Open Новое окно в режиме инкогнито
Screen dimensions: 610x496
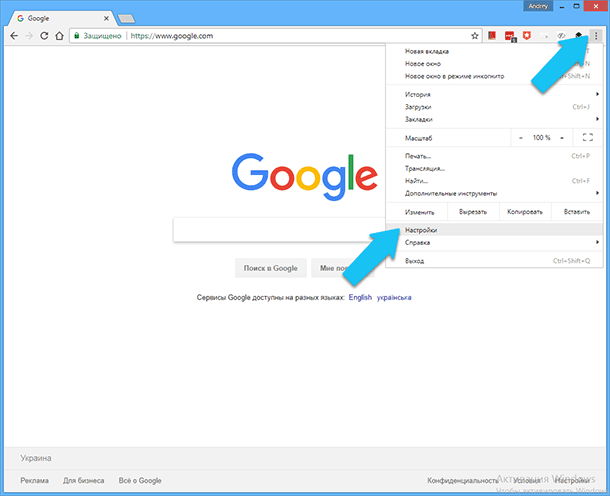coord(454,76)
